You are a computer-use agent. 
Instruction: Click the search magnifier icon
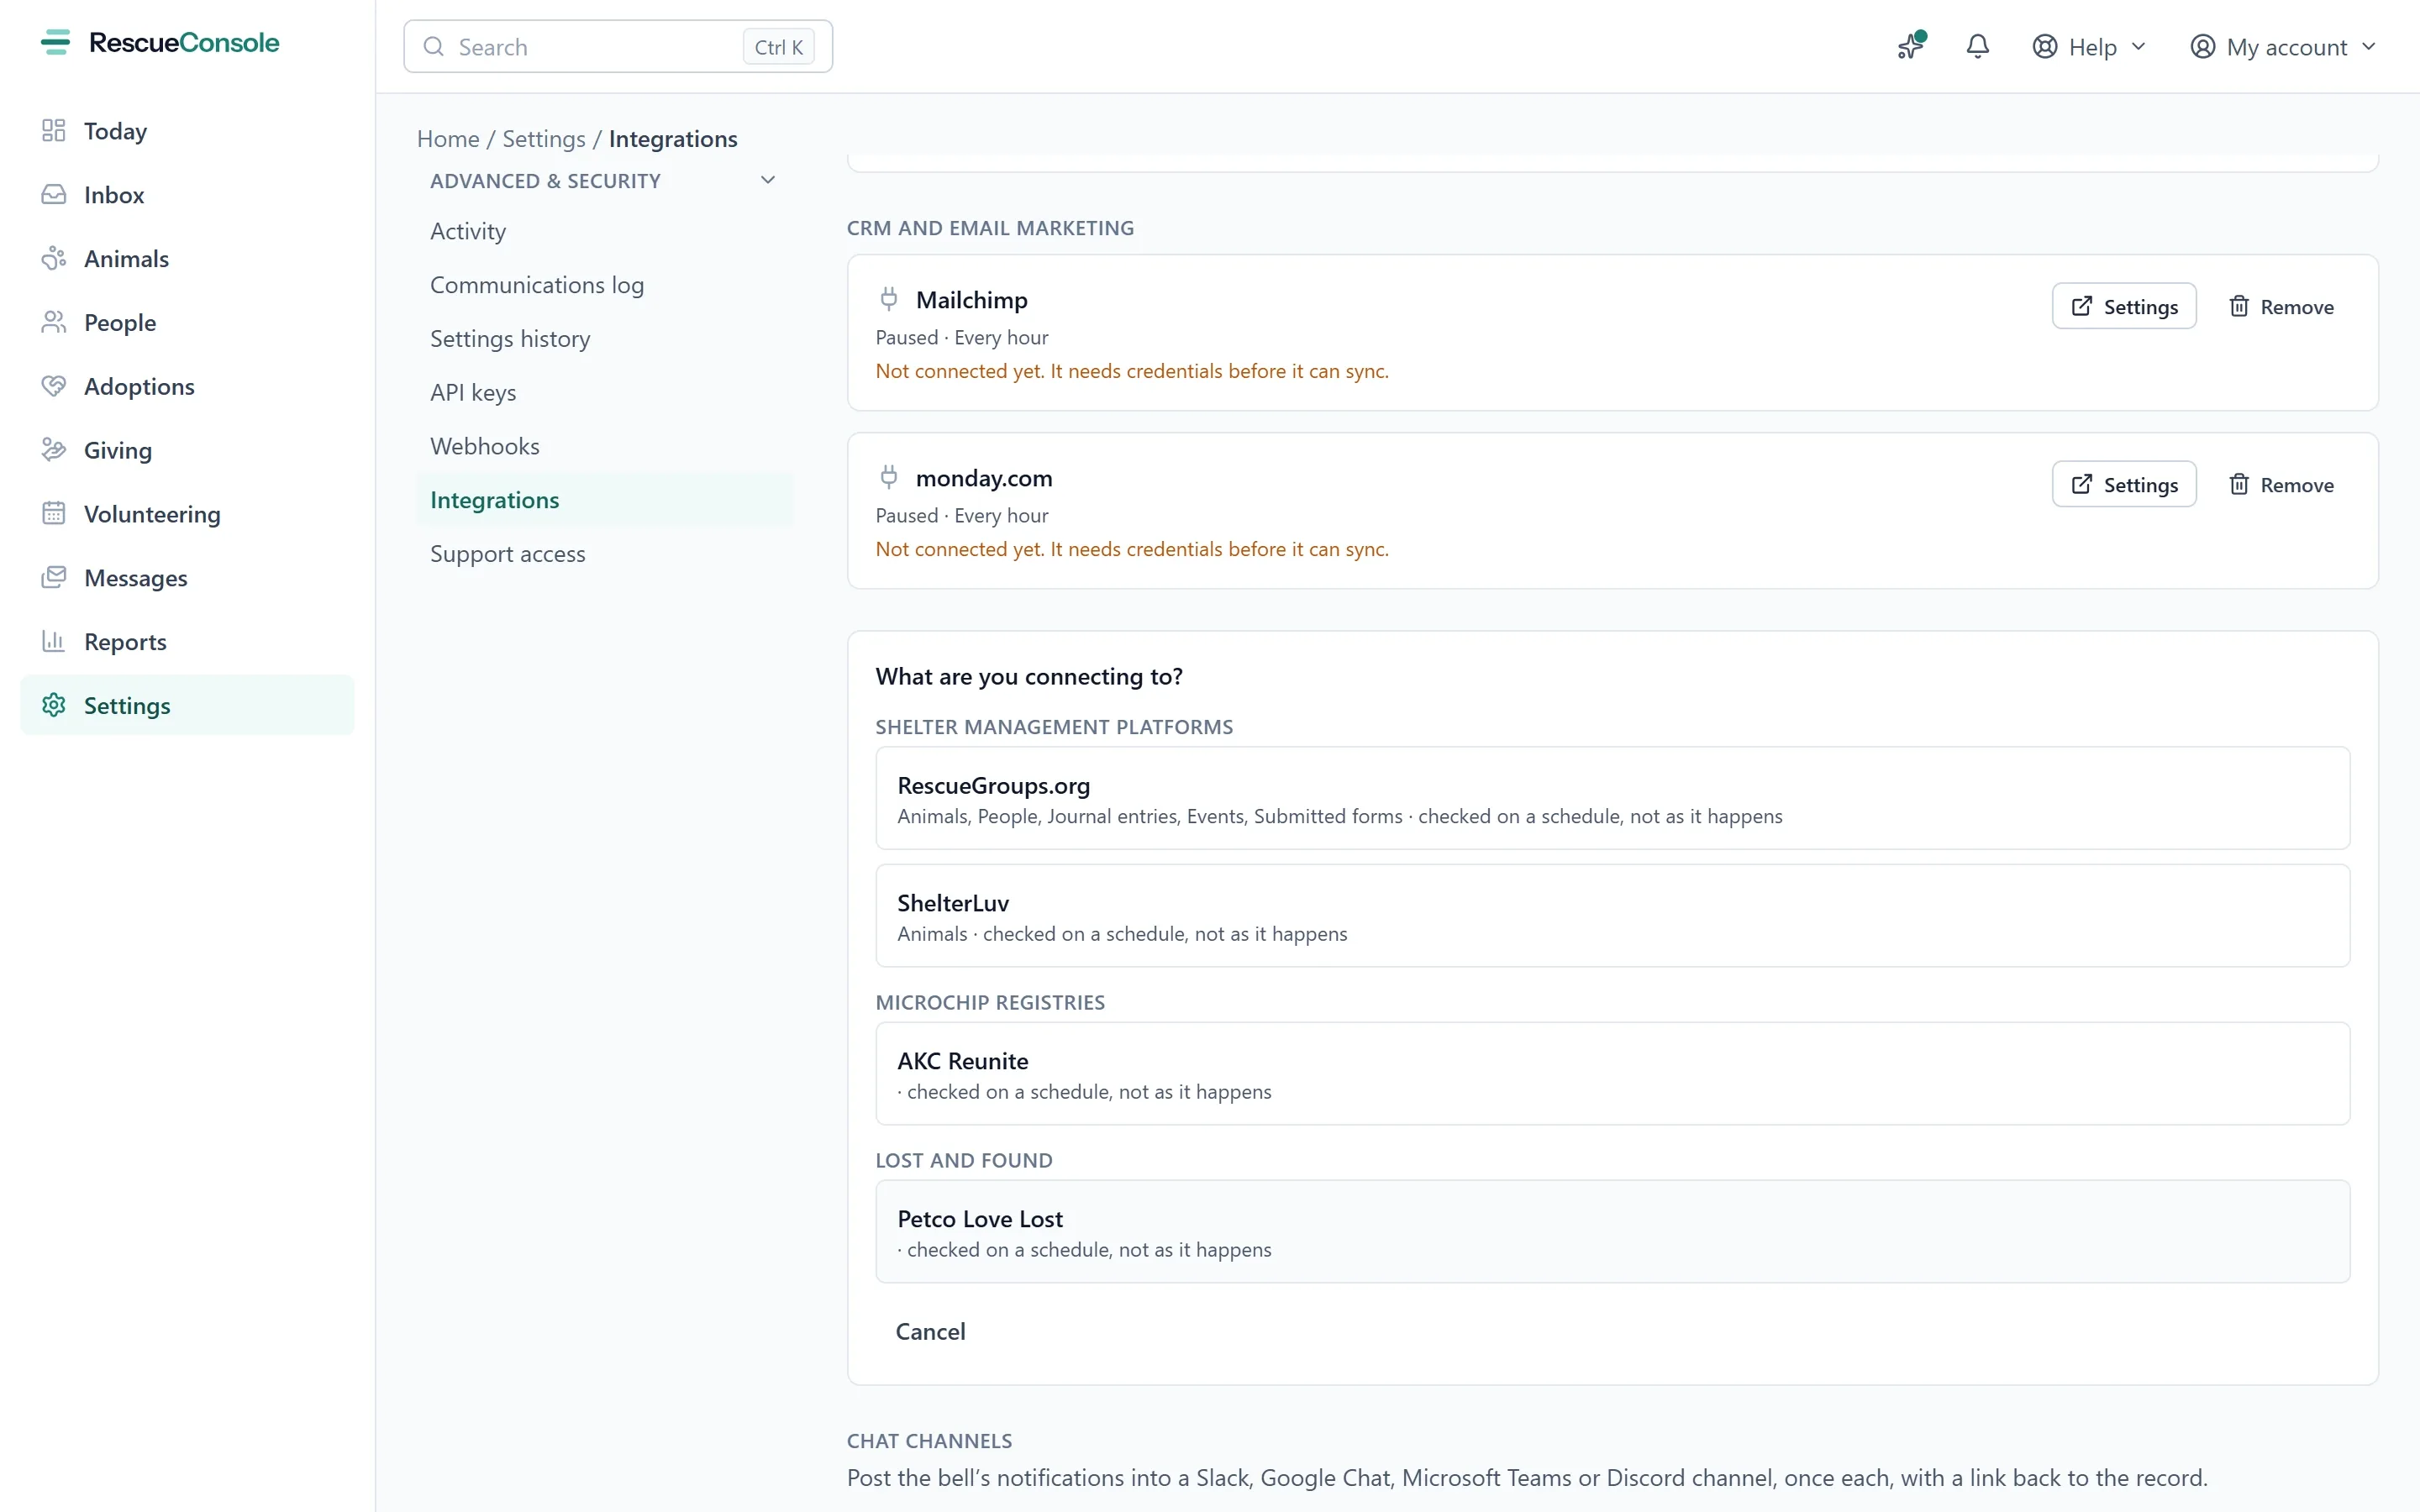tap(434, 47)
